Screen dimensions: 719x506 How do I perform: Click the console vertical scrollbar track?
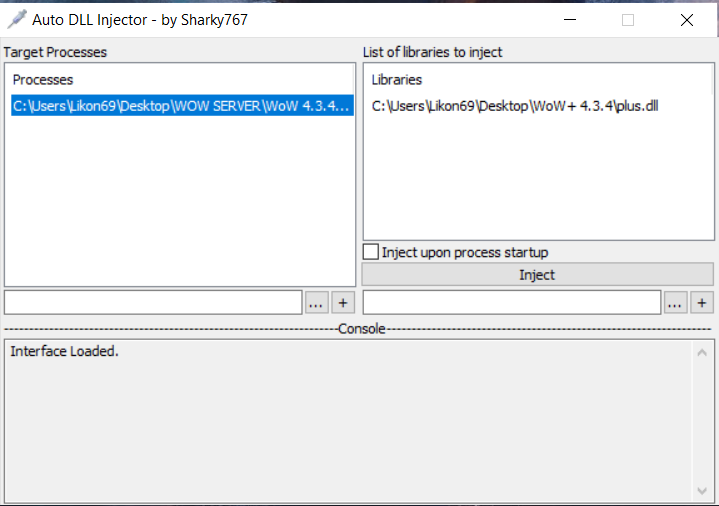click(703, 420)
